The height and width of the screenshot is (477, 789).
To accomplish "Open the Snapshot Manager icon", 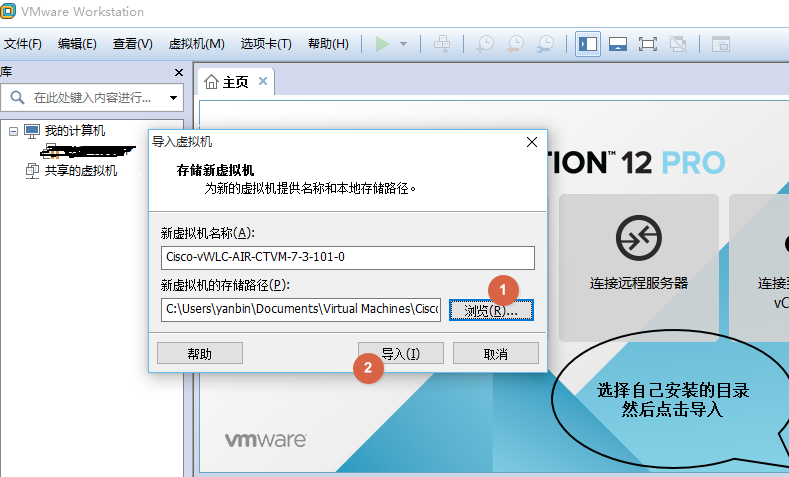I will click(545, 44).
